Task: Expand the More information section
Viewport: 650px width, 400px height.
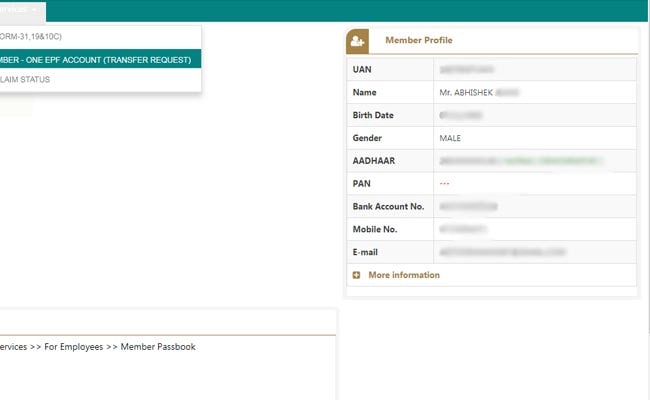Action: coord(403,275)
